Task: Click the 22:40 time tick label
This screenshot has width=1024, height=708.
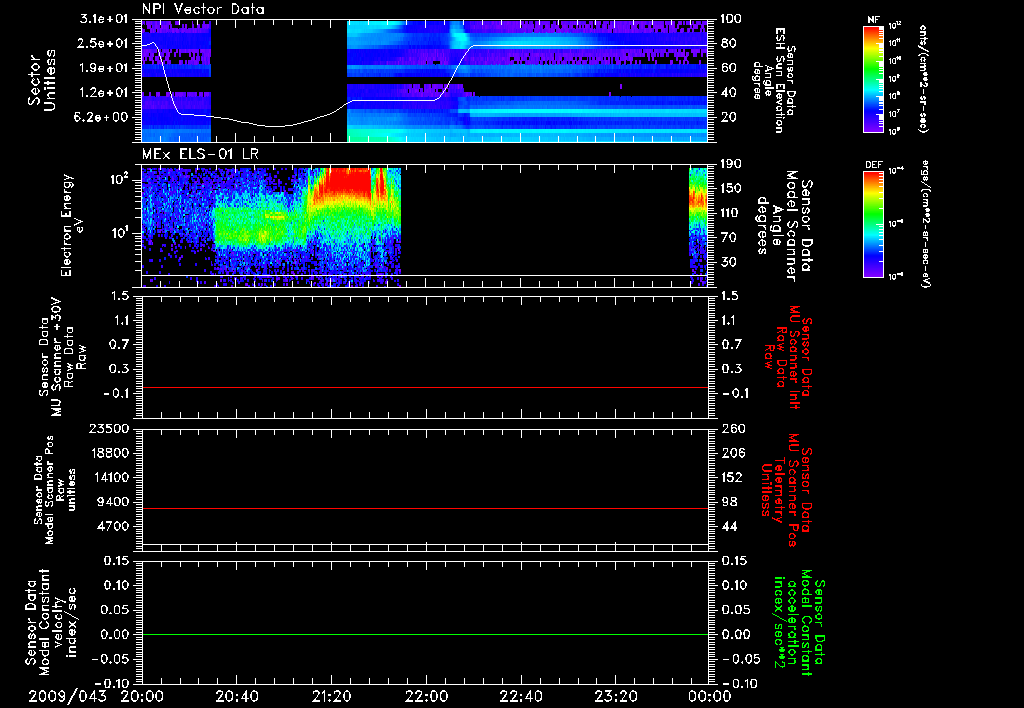Action: tap(521, 697)
